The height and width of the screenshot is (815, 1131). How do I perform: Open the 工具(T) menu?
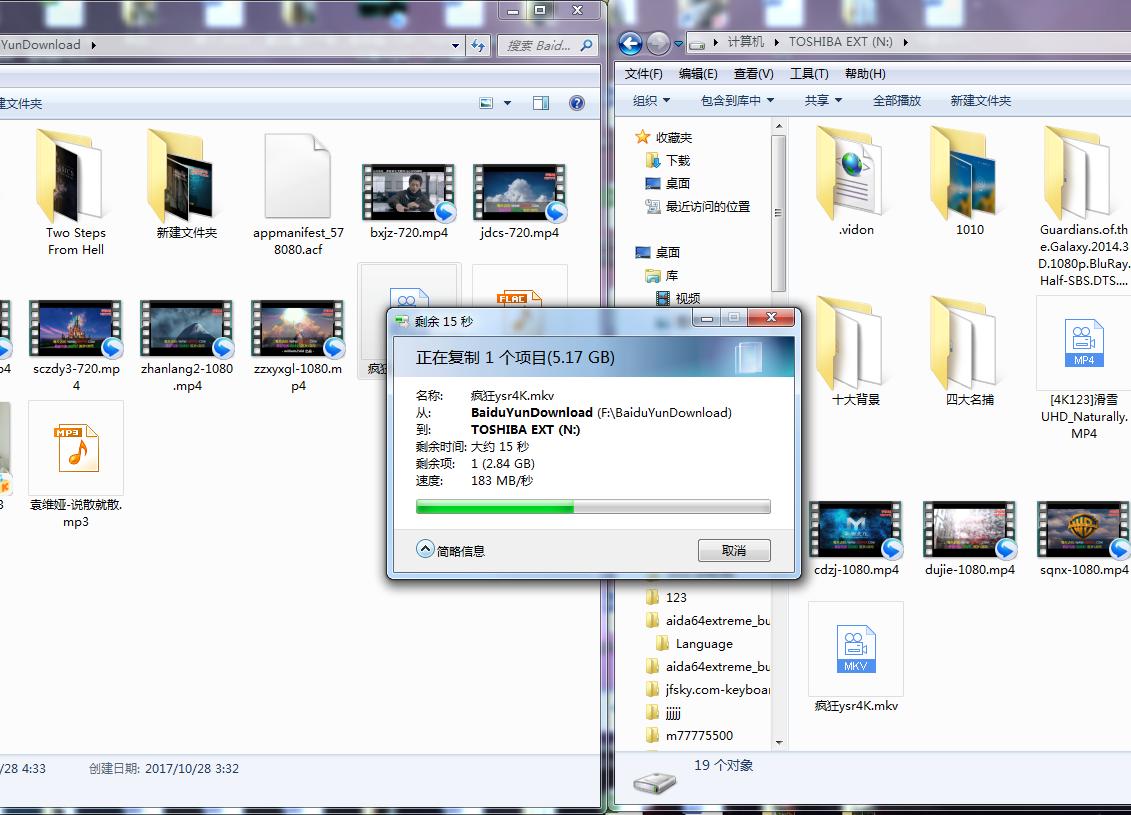click(x=809, y=74)
